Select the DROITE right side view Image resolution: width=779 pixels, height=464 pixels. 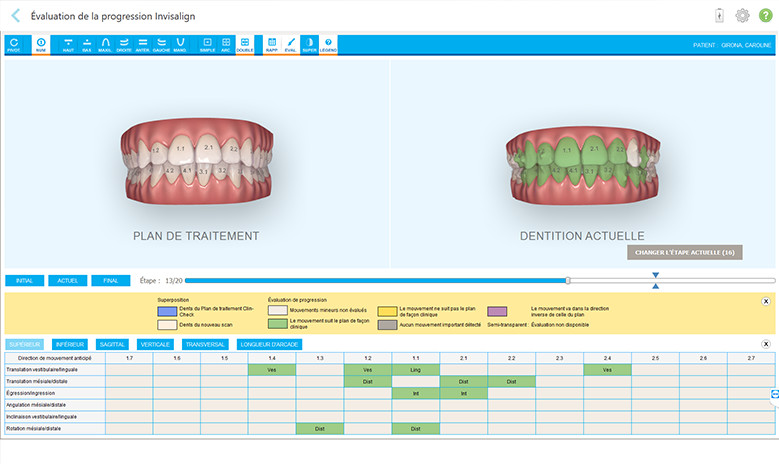124,45
